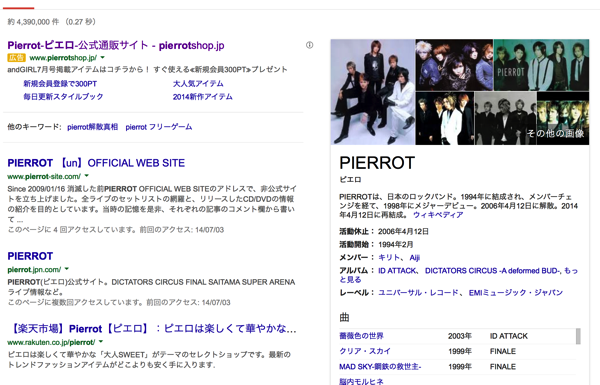
Task: Open the PIERROT pierrot.jpn.com result title
Action: 30,256
